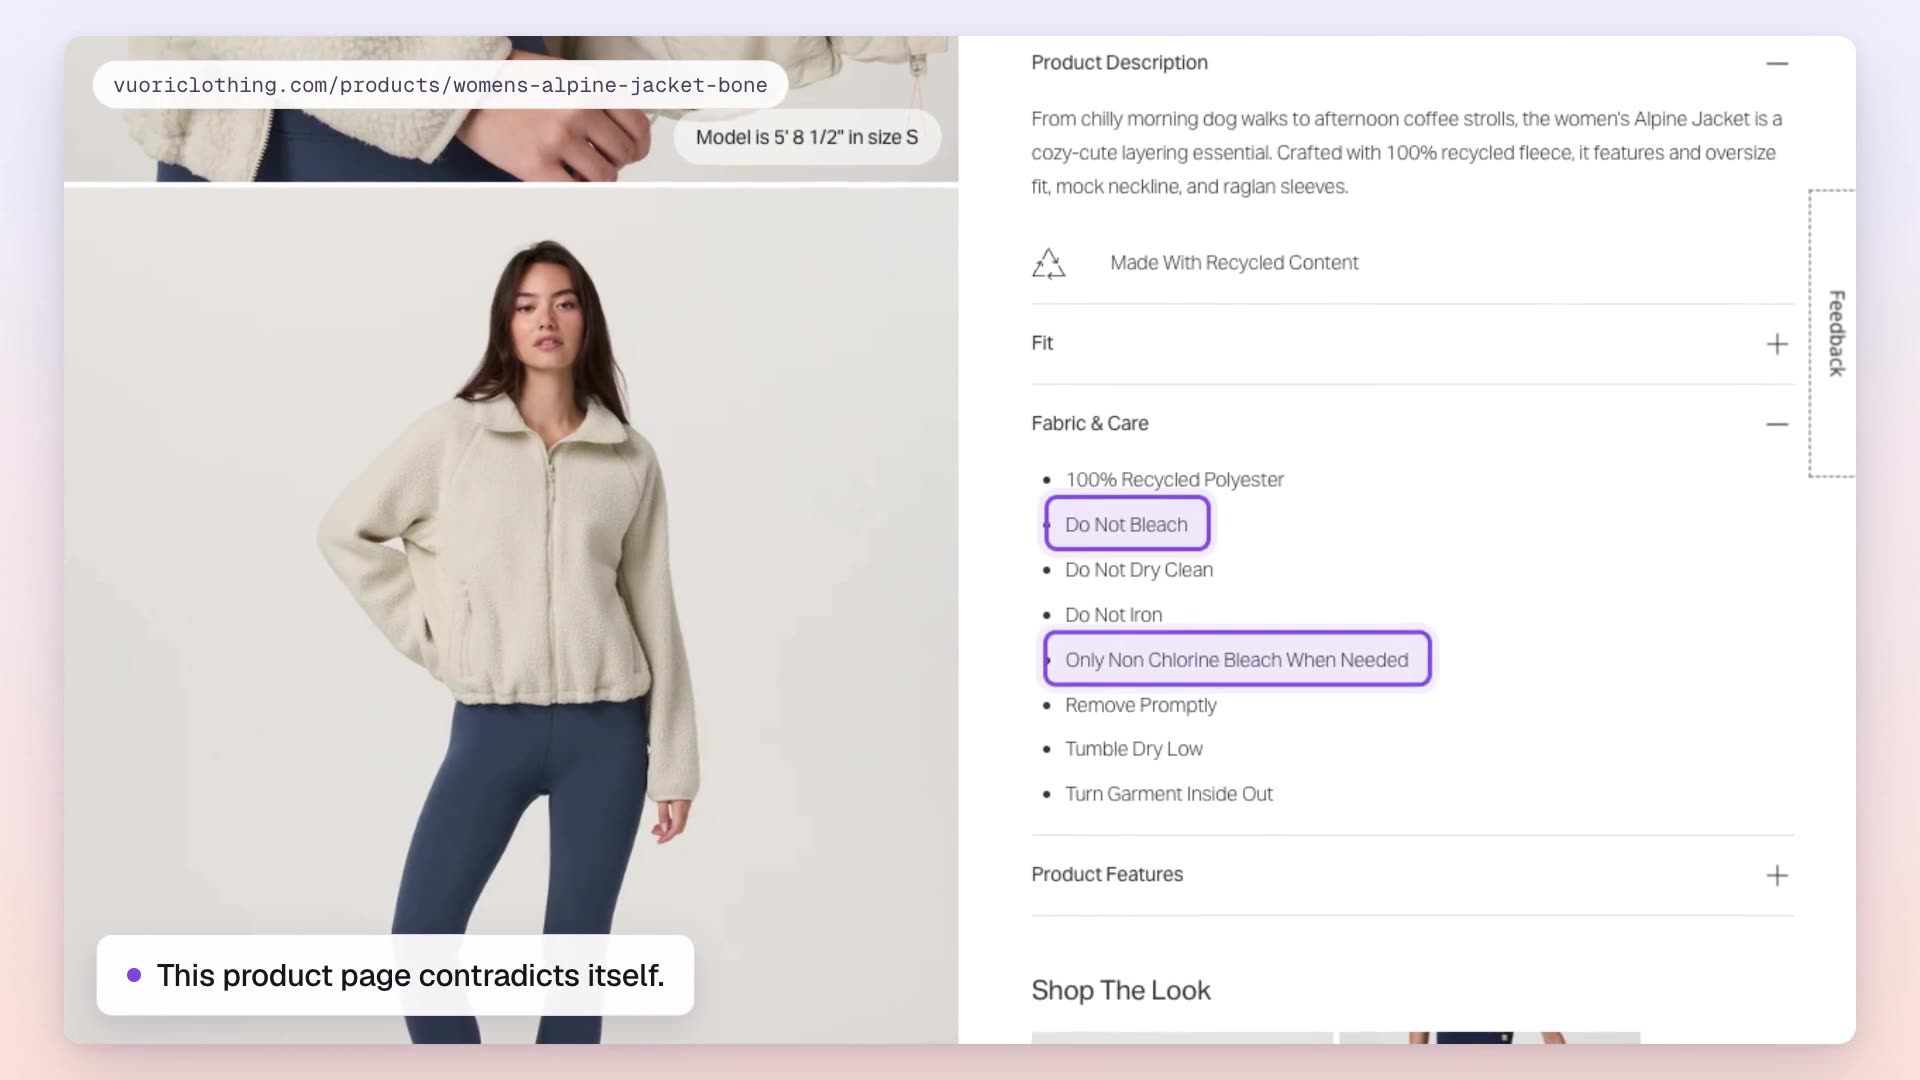Click the Do Not Iron line
This screenshot has height=1080, width=1920.
(1113, 615)
